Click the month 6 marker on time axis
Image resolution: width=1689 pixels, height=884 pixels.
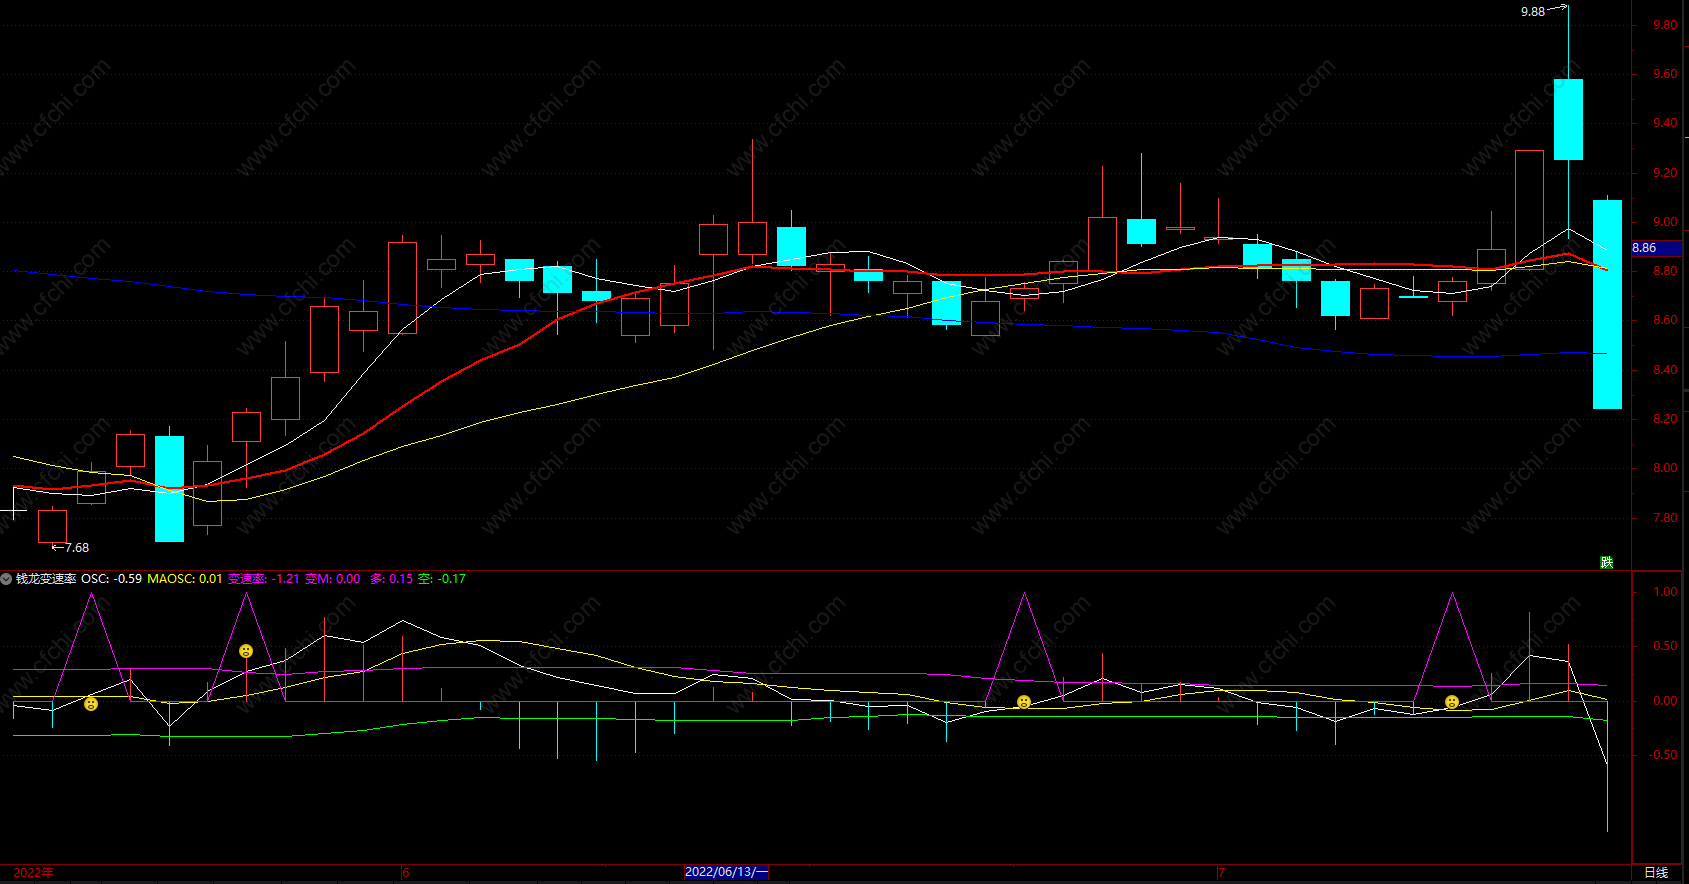[406, 873]
